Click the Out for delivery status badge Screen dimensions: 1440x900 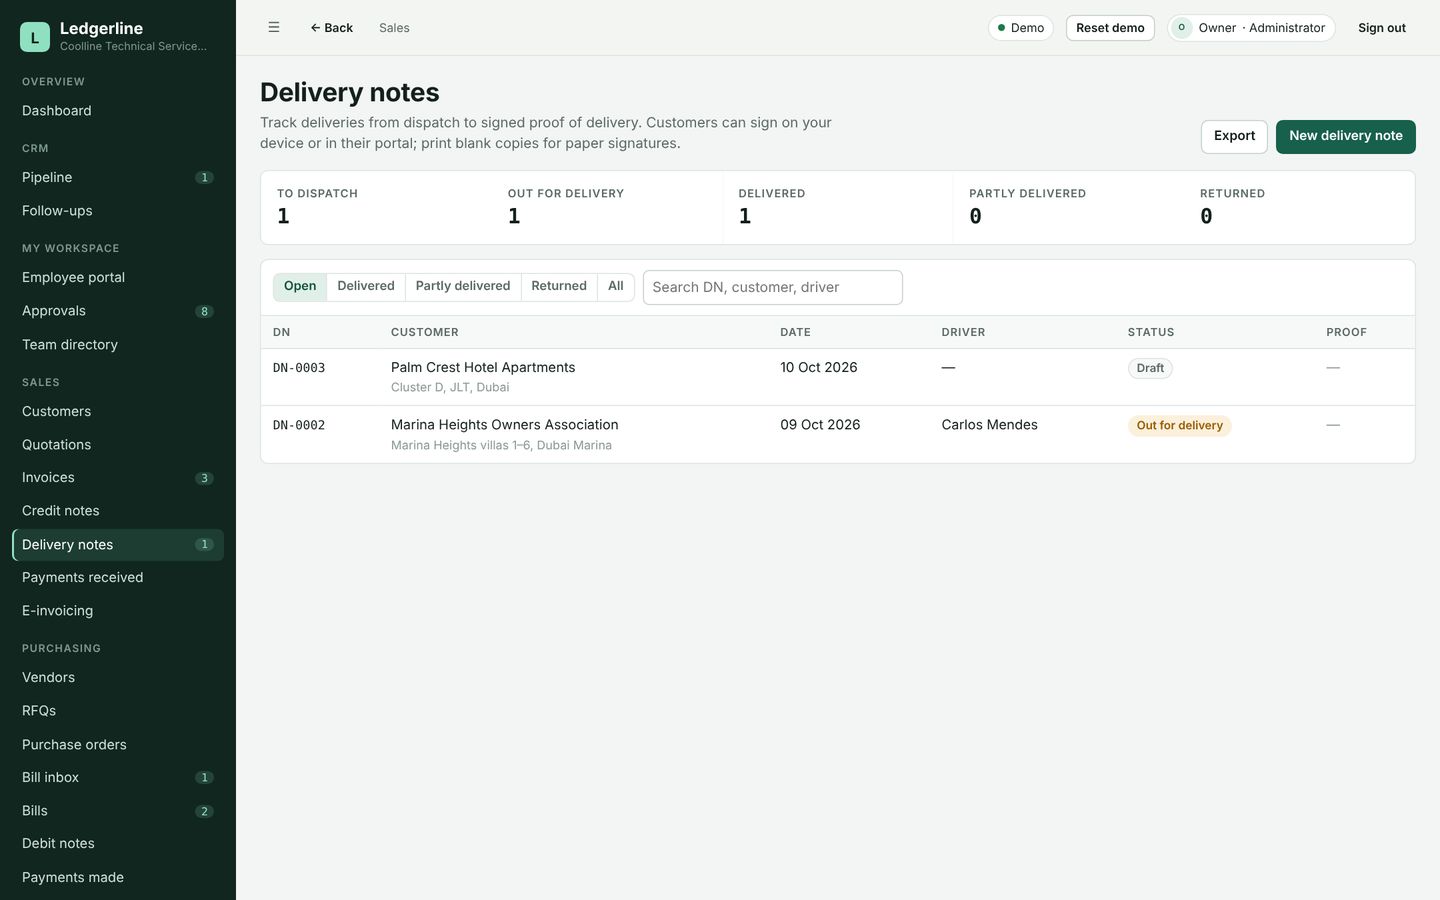click(1180, 426)
